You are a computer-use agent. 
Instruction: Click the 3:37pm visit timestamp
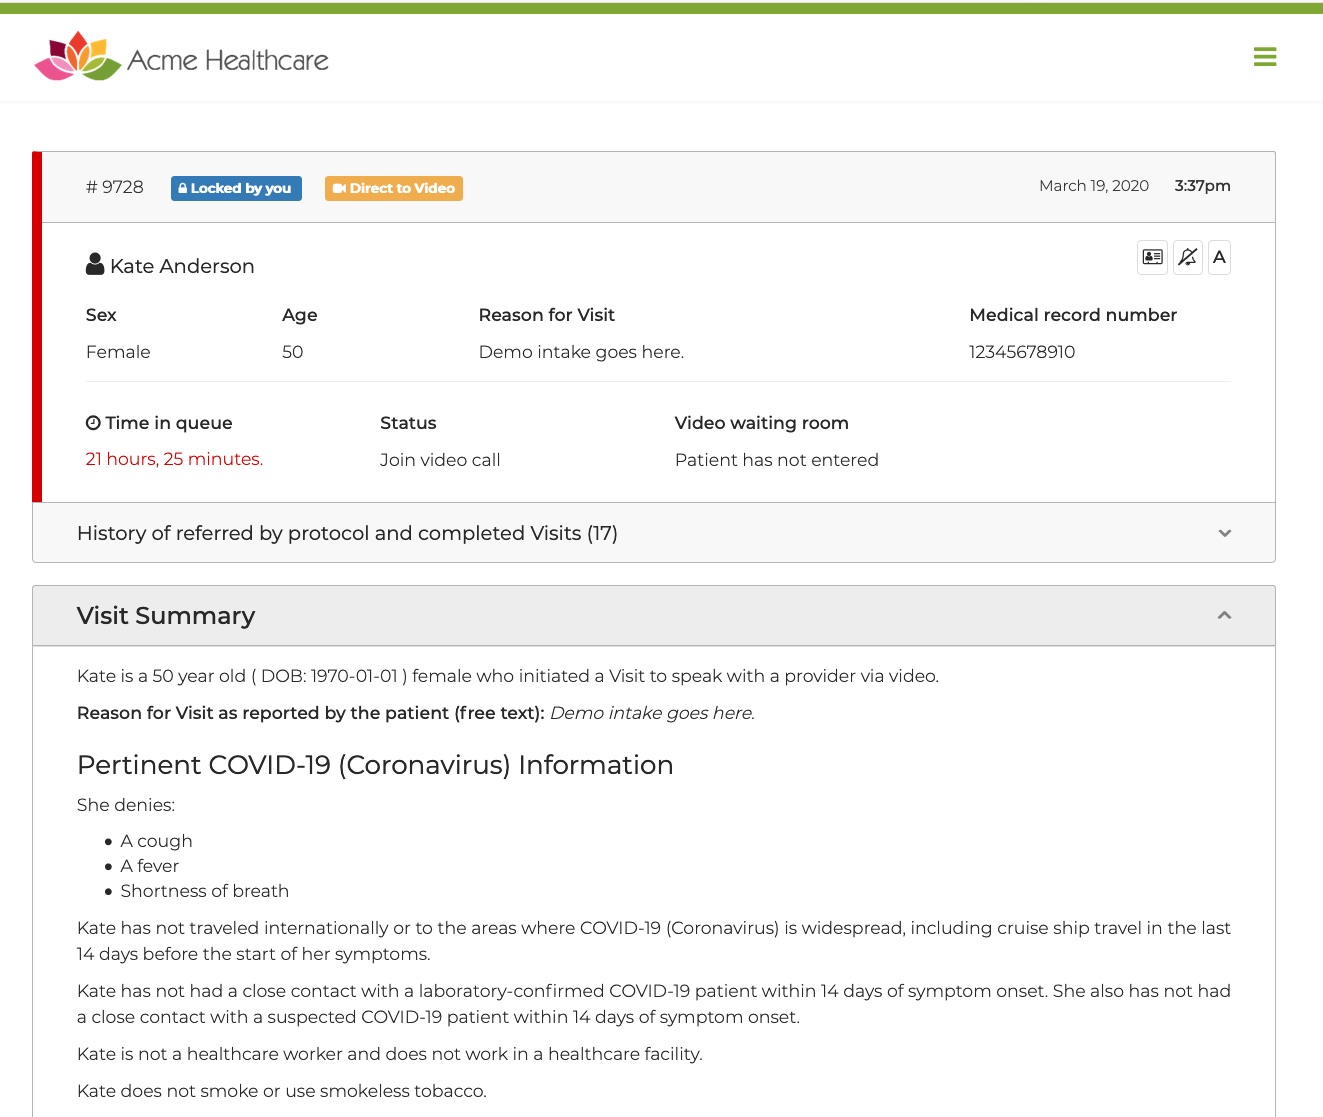(1202, 186)
